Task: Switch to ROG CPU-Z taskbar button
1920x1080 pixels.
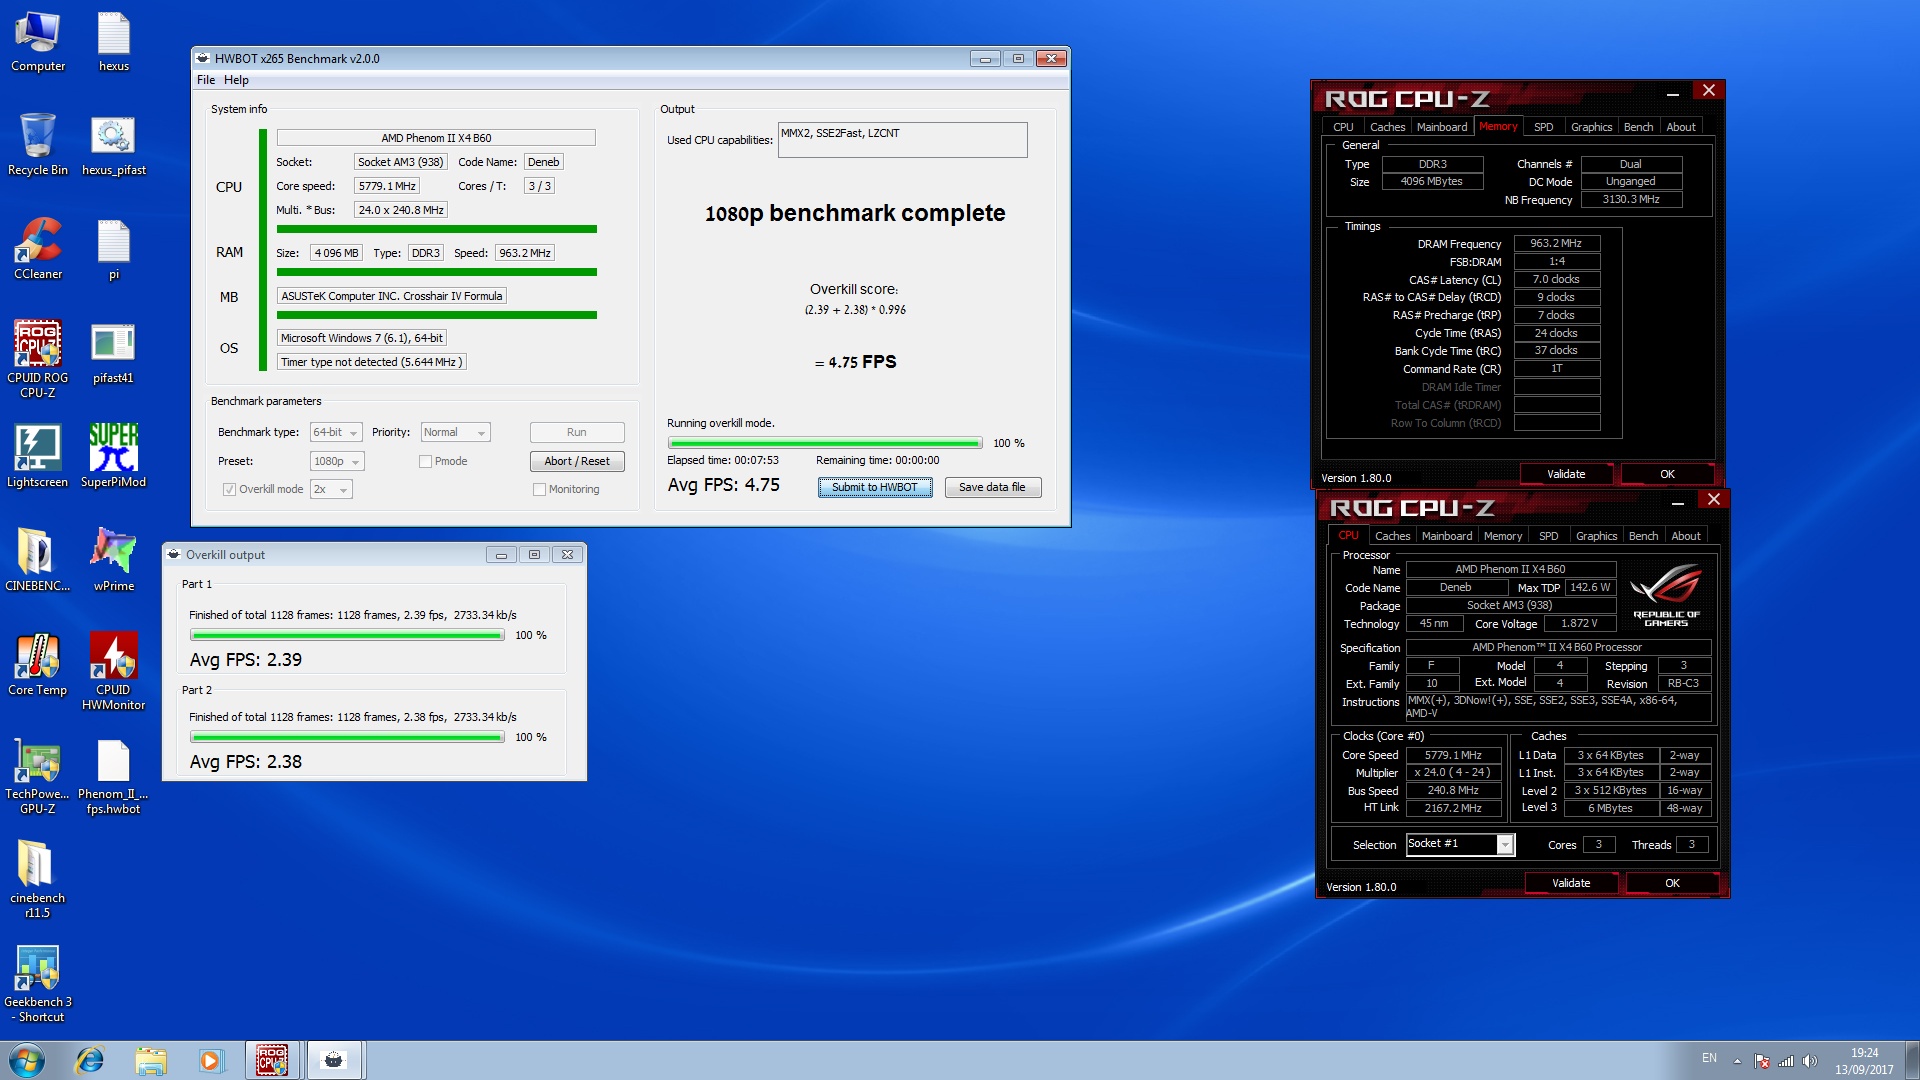Action: coord(273,1060)
